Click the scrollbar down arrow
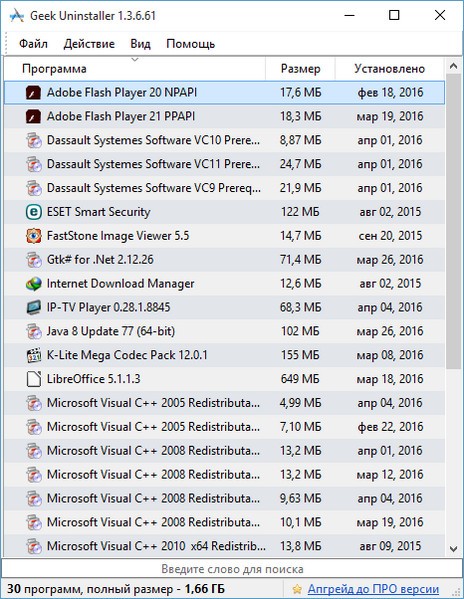 tap(453, 549)
